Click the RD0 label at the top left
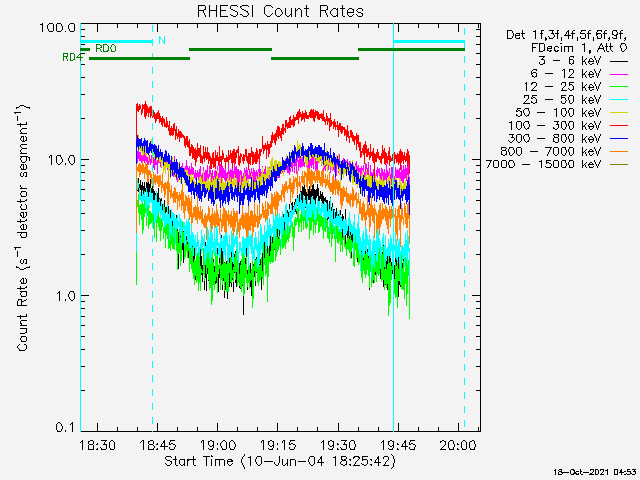This screenshot has width=640, height=480. pos(105,48)
